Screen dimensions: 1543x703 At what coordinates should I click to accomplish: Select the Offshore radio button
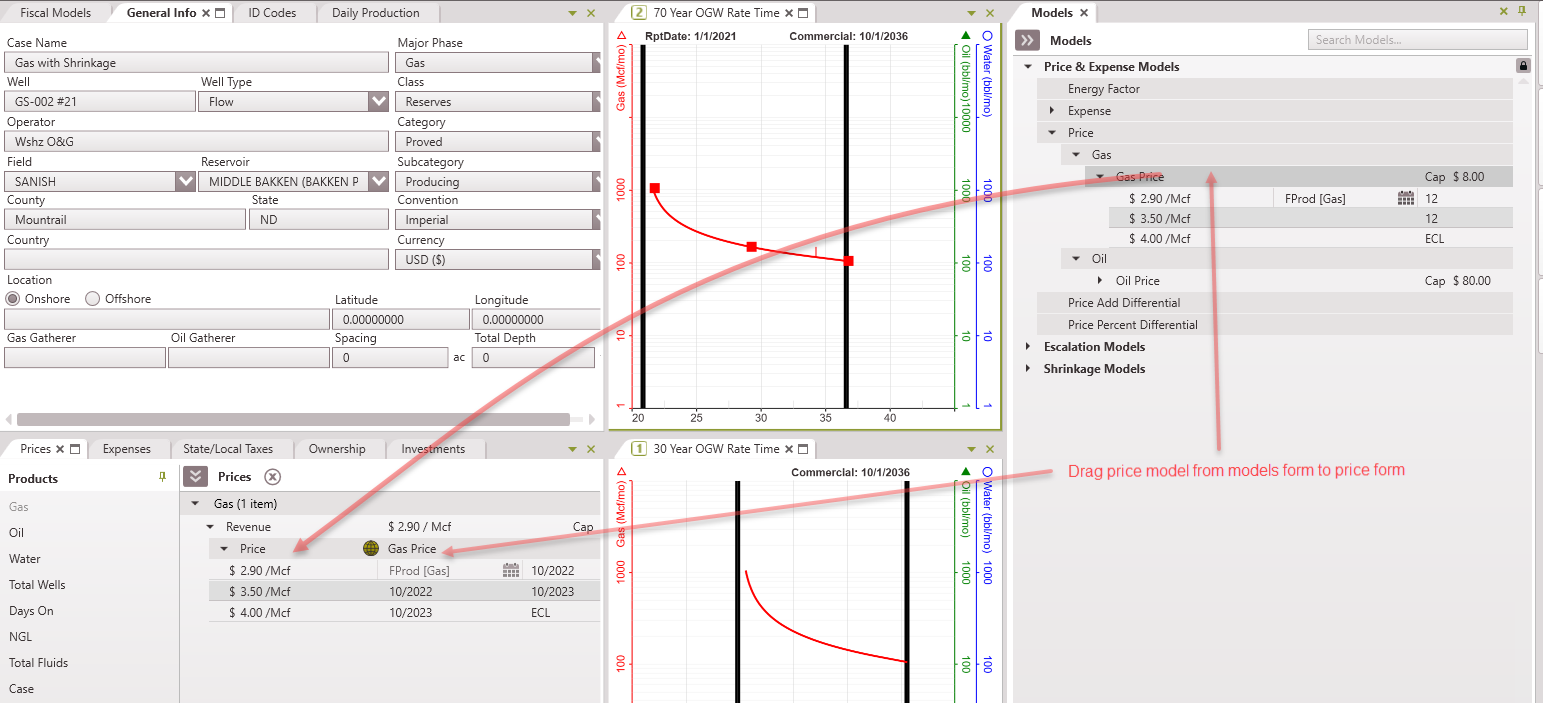pyautogui.click(x=92, y=299)
